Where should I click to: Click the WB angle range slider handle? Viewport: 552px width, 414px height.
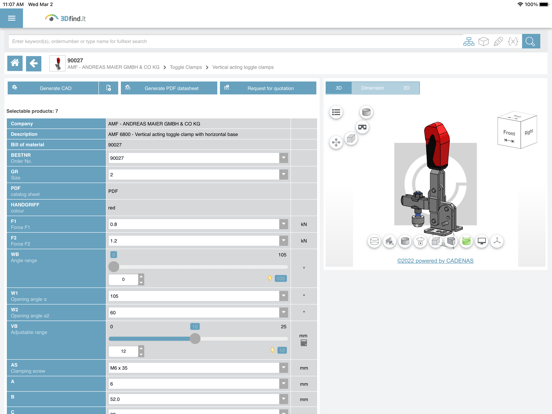pos(114,267)
